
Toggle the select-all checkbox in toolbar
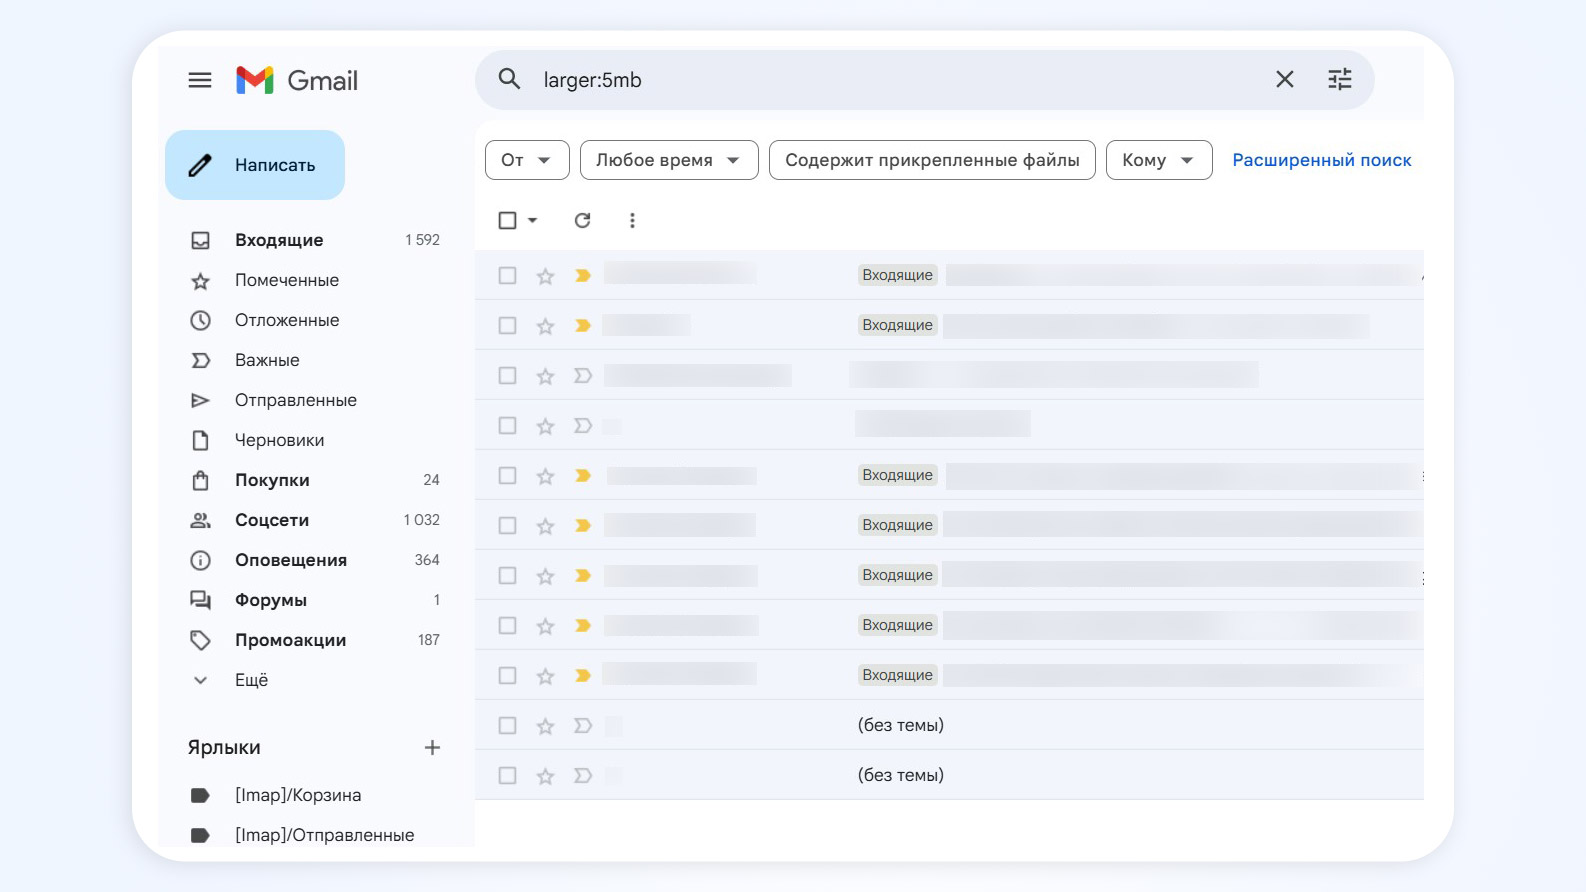pyautogui.click(x=508, y=220)
